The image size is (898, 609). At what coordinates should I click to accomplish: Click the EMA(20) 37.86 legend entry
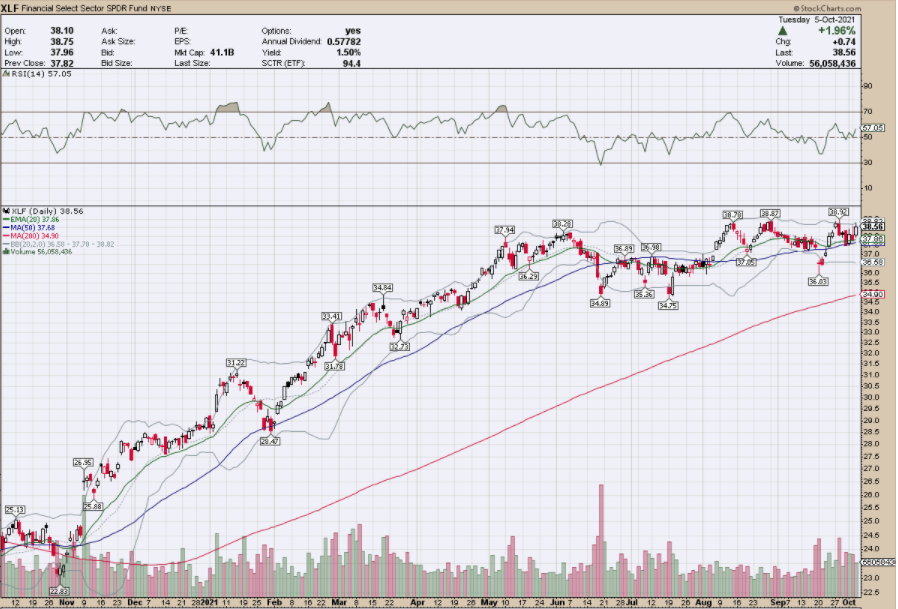click(31, 219)
